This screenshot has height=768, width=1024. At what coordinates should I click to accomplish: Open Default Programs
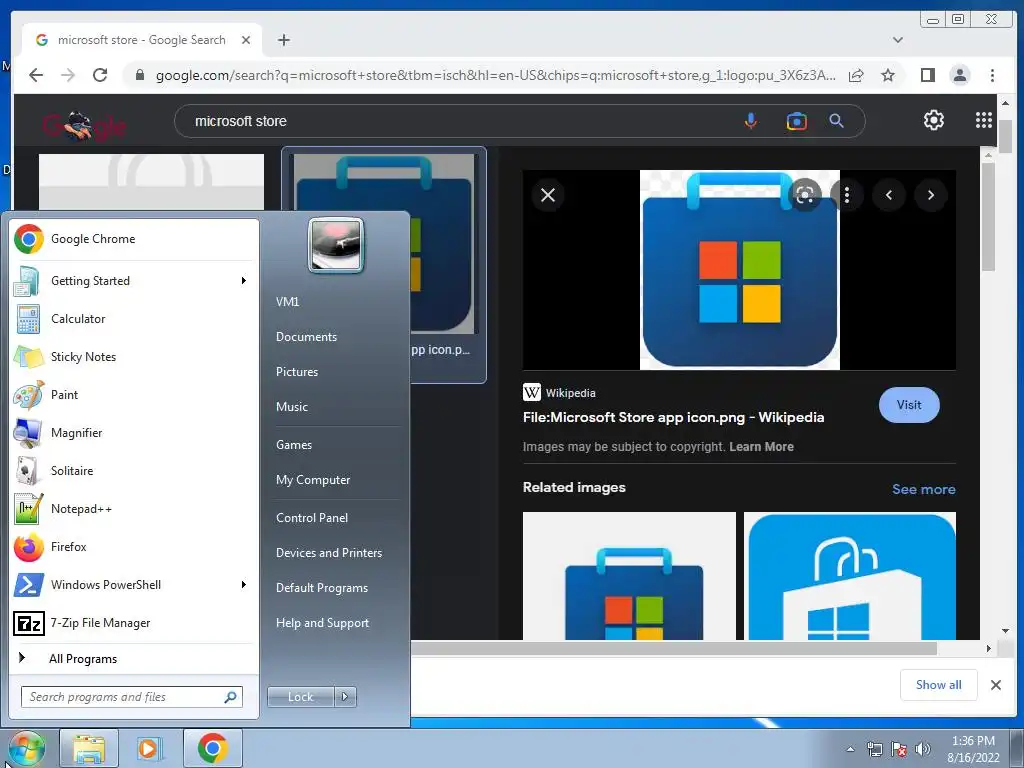pyautogui.click(x=322, y=588)
